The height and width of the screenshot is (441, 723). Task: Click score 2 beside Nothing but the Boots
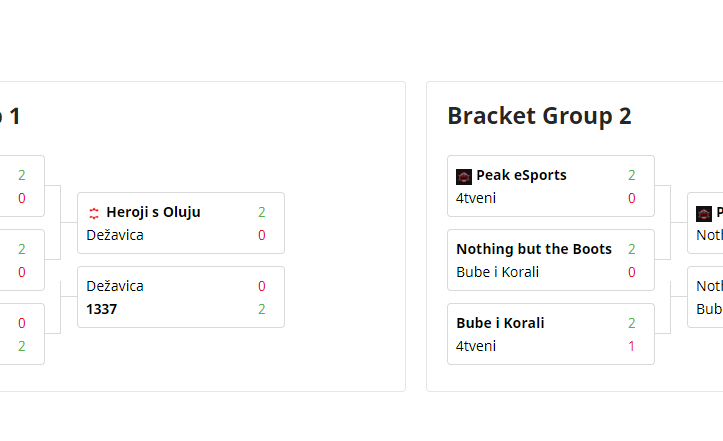pyautogui.click(x=632, y=249)
